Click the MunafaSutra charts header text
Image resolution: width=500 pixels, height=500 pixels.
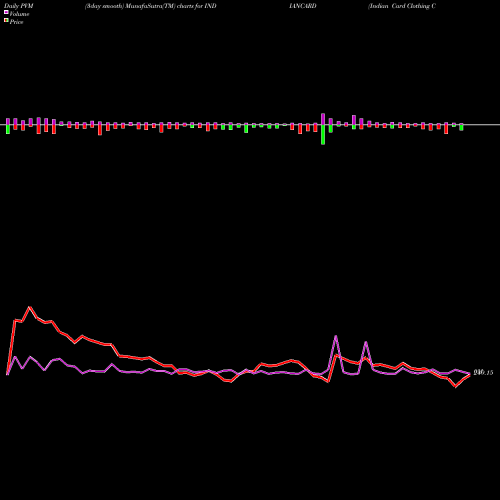tap(151, 6)
